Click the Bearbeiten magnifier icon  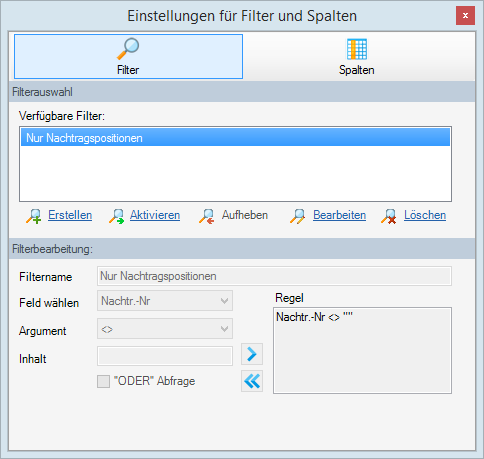click(x=298, y=216)
